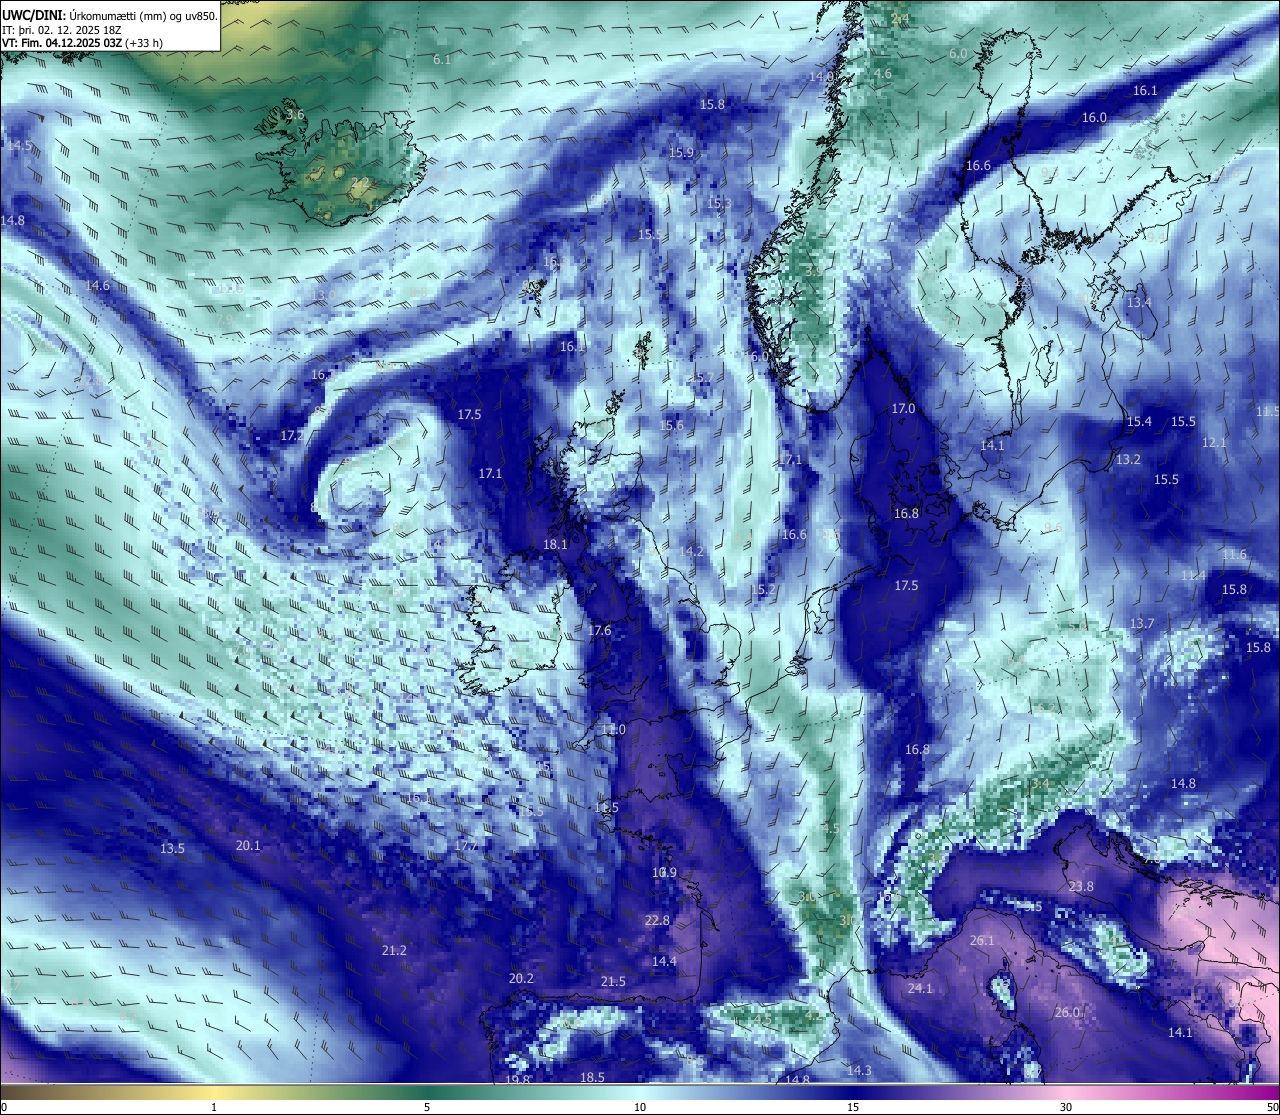This screenshot has width=1280, height=1115.
Task: Click the 17.2 value on the map
Action: click(x=292, y=436)
